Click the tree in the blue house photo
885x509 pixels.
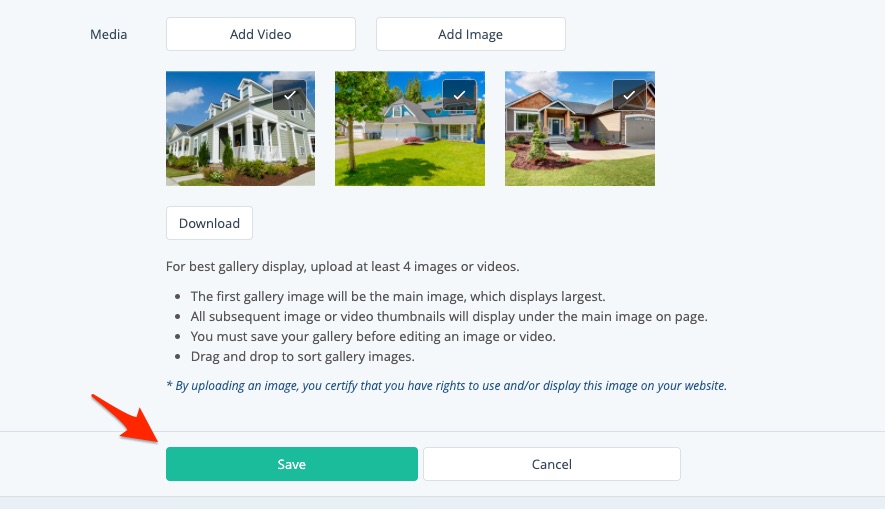click(x=354, y=113)
